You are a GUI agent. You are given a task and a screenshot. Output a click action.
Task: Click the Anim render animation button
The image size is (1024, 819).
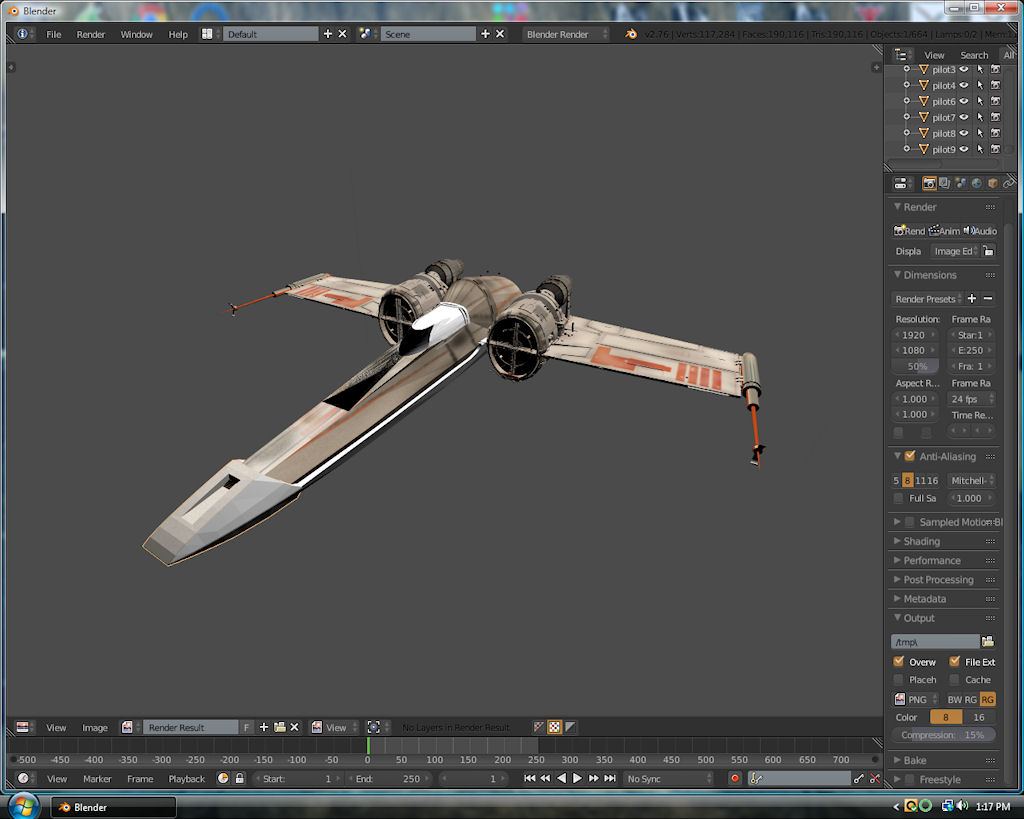[944, 231]
